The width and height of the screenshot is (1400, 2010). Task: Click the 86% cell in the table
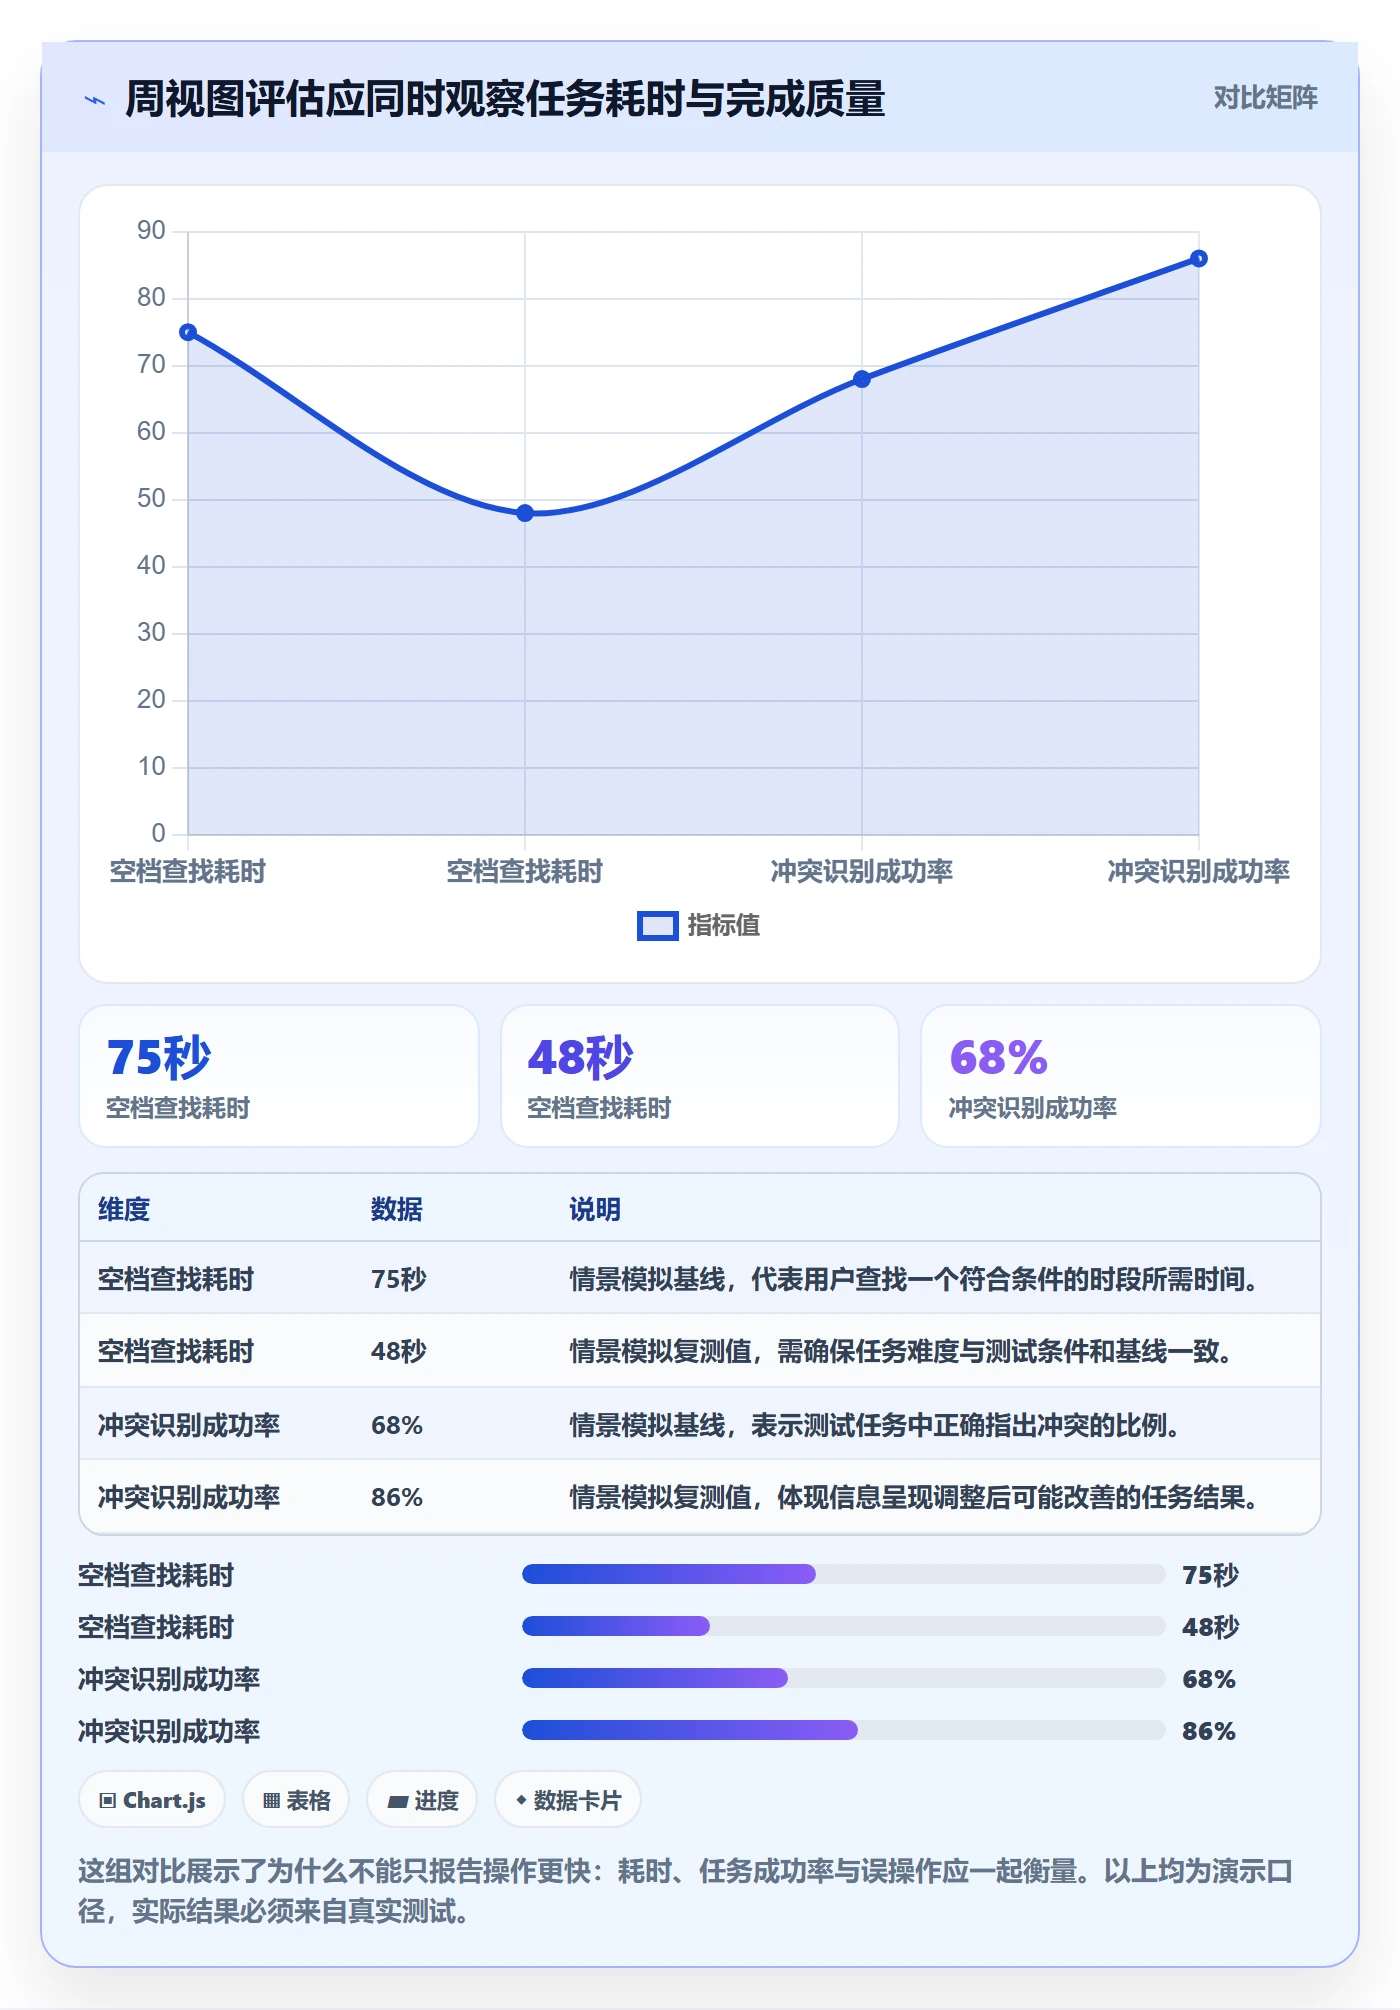click(x=397, y=1497)
